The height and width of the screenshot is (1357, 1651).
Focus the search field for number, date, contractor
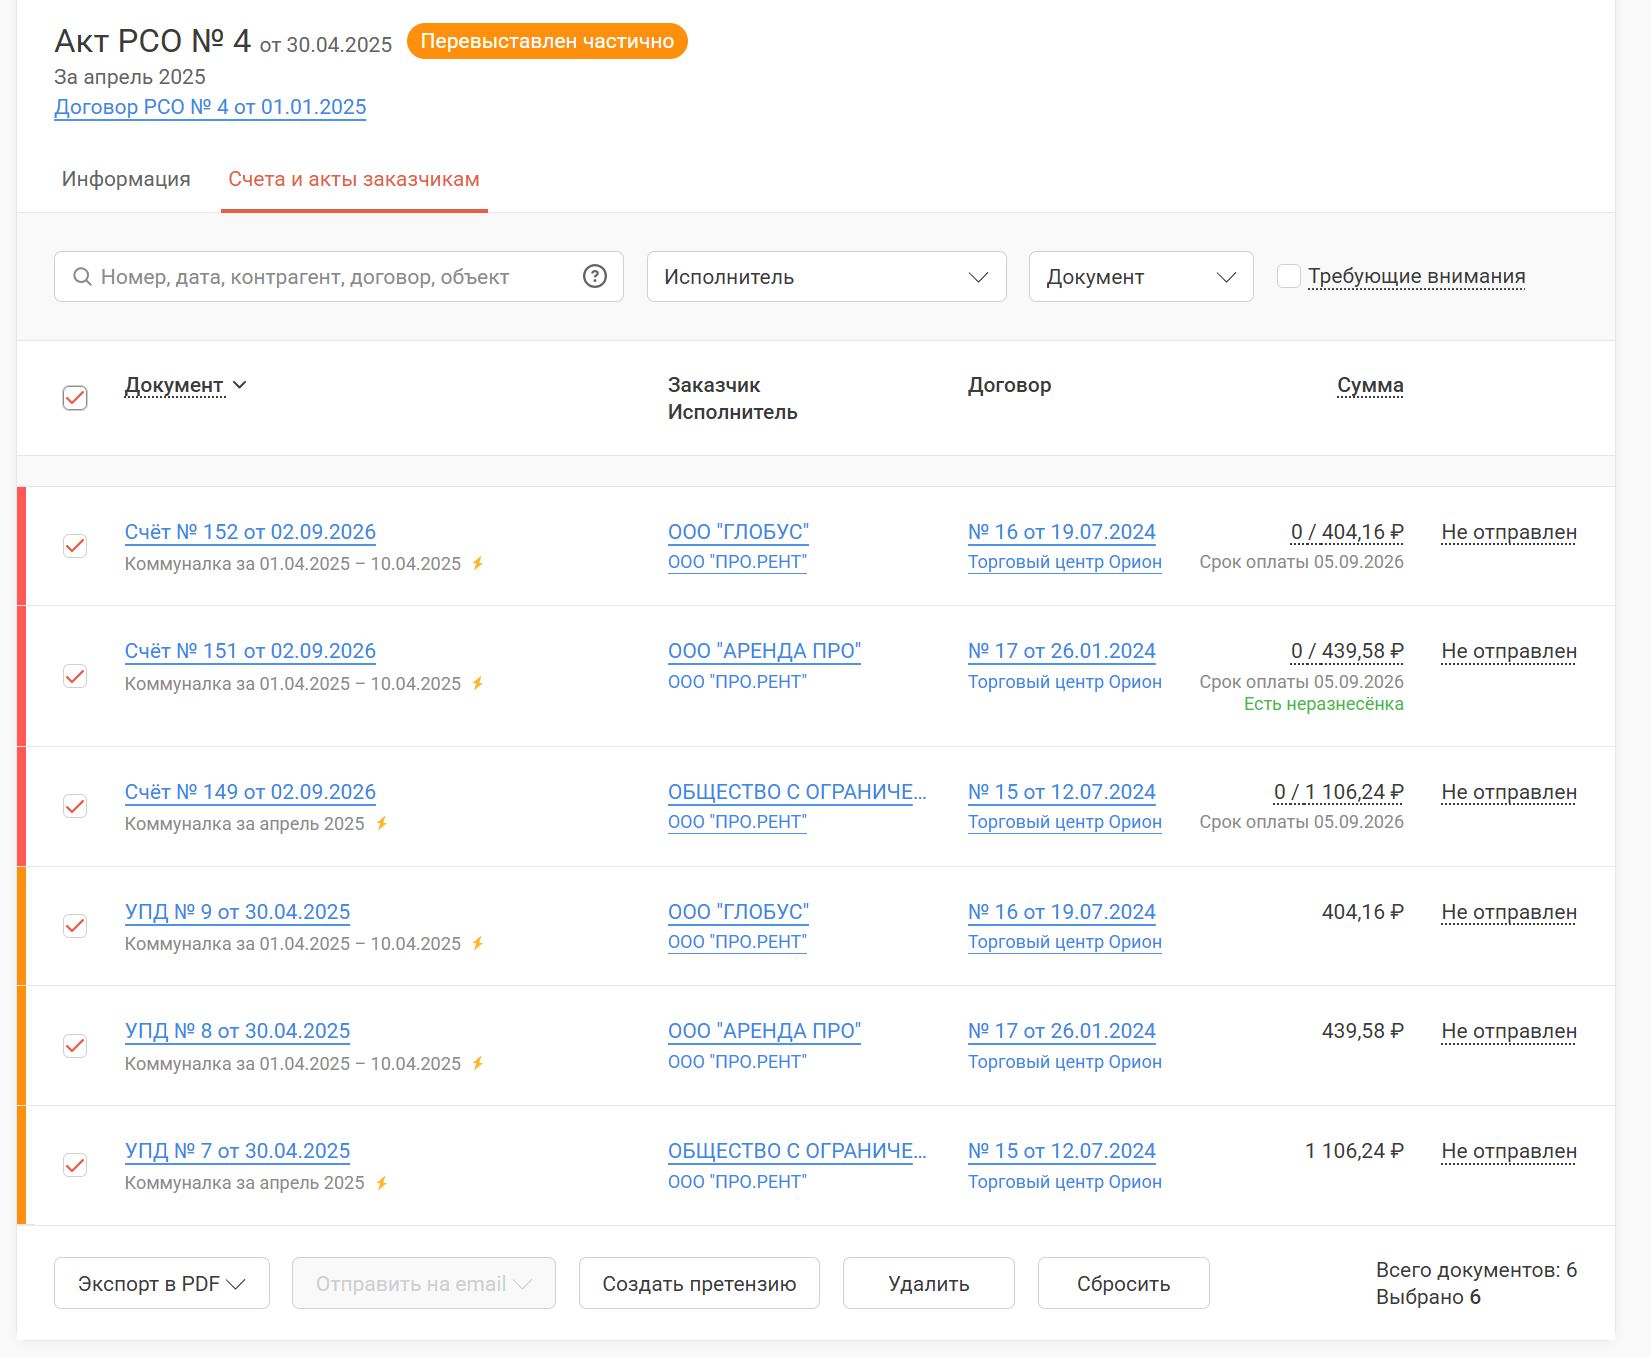click(339, 277)
